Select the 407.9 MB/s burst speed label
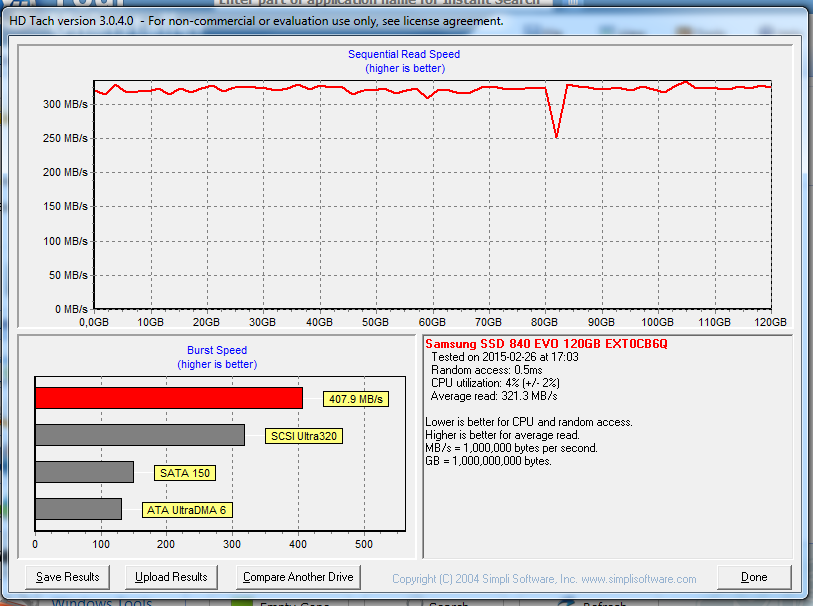Image resolution: width=813 pixels, height=606 pixels. pos(356,399)
